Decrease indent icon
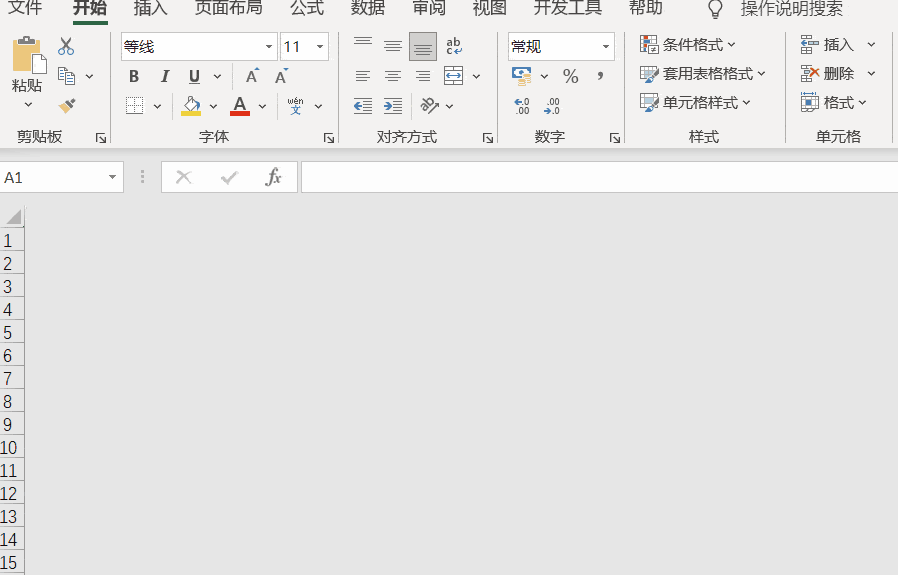898x575 pixels. tap(363, 105)
